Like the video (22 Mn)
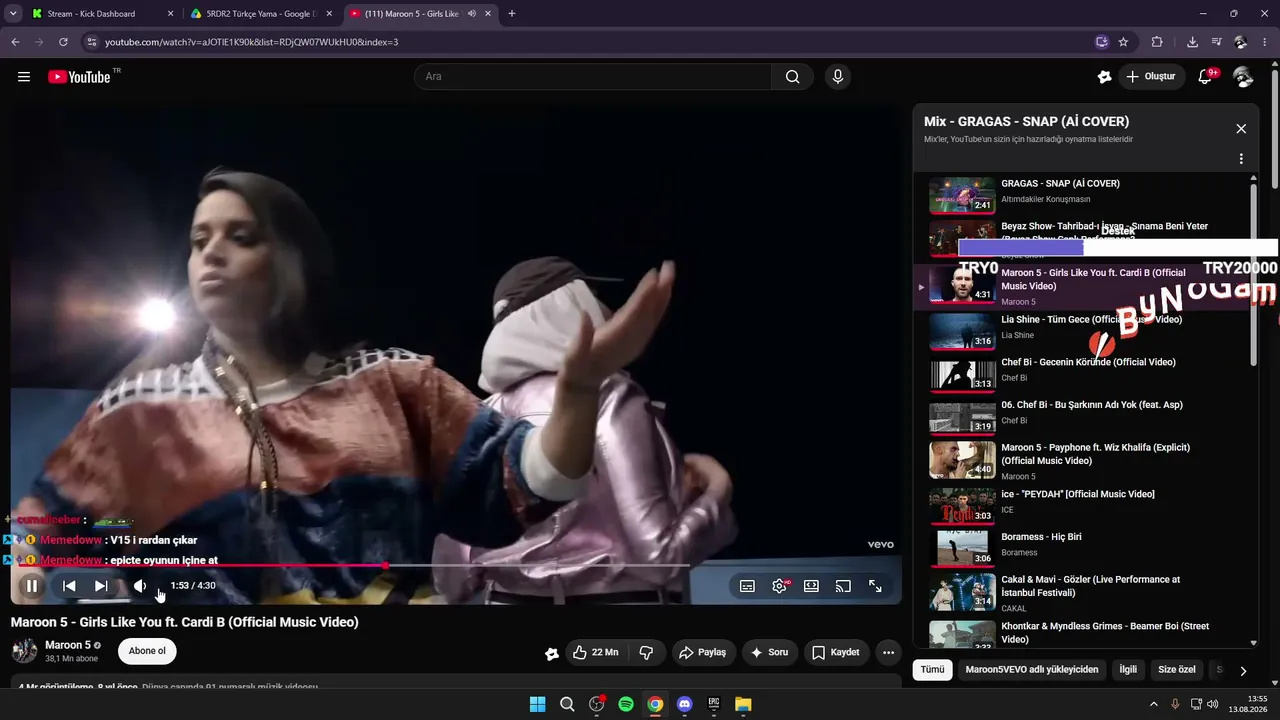This screenshot has height=720, width=1280. (596, 653)
